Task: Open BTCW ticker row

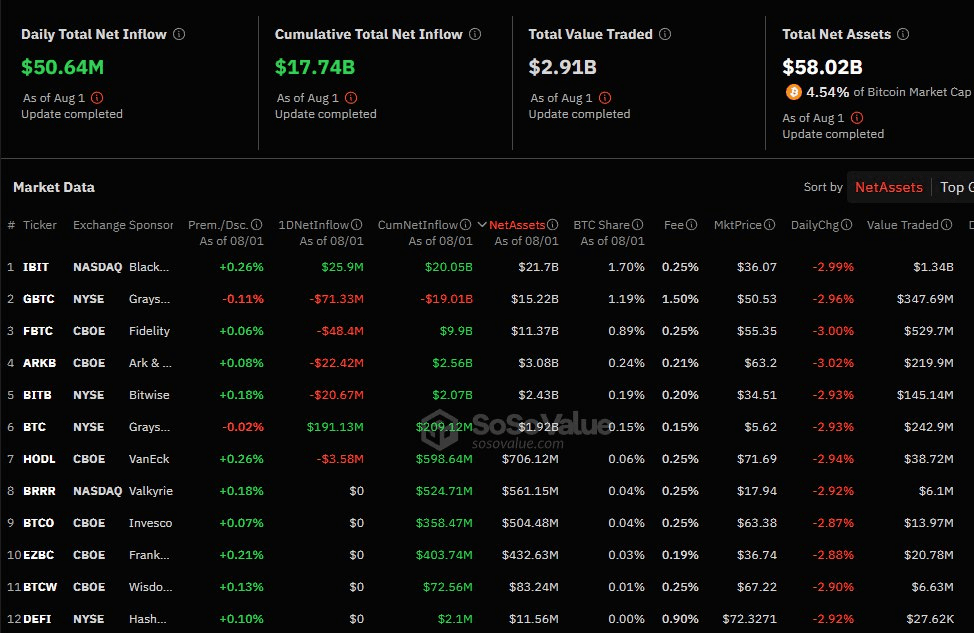Action: pos(40,587)
